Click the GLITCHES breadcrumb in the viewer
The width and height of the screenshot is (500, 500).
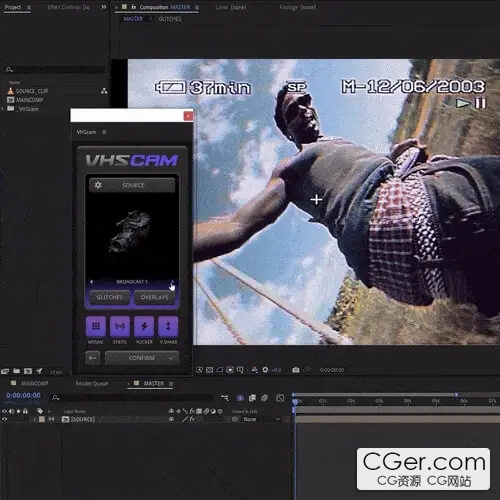click(170, 19)
